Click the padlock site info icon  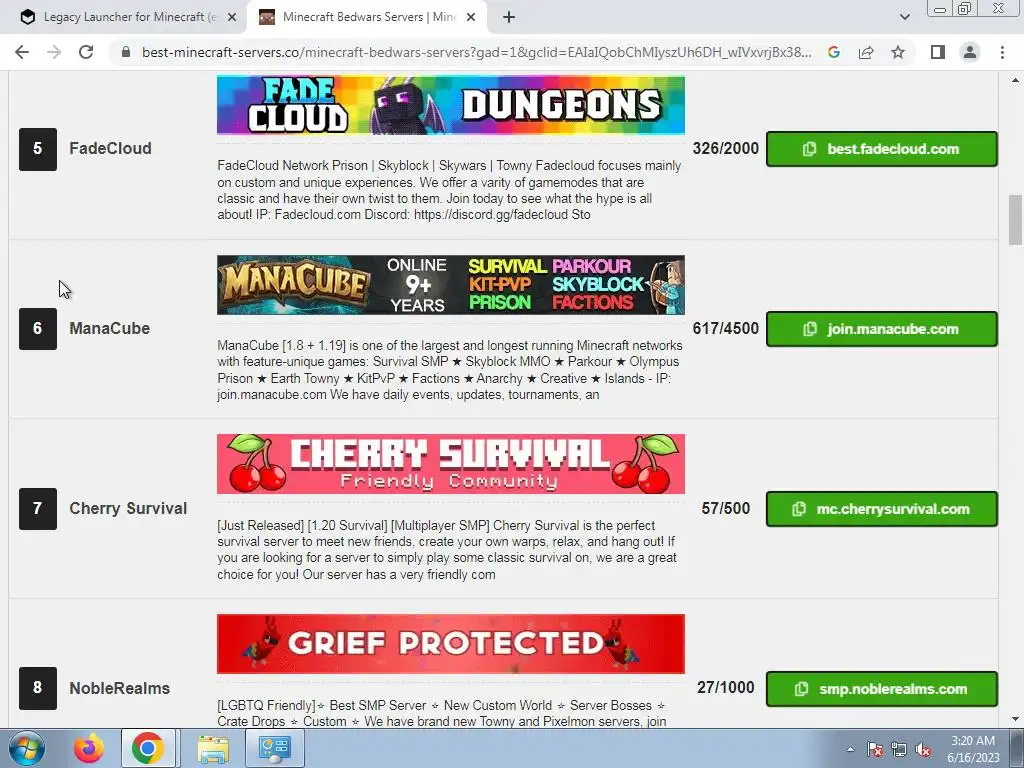[x=126, y=52]
